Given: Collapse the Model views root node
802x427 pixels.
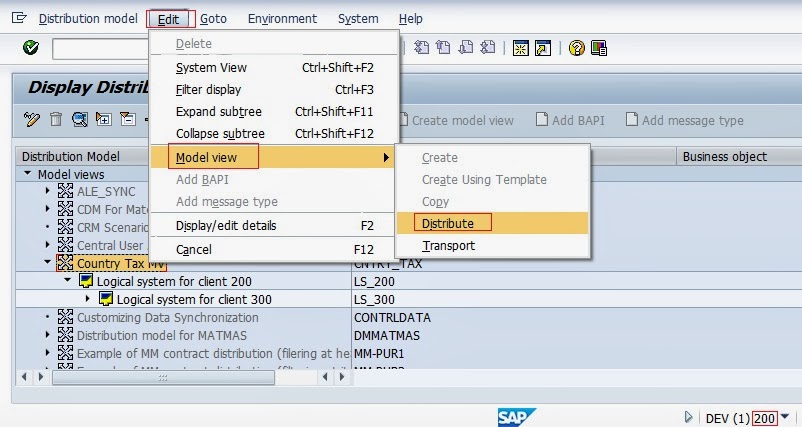Looking at the screenshot, I should [x=28, y=174].
